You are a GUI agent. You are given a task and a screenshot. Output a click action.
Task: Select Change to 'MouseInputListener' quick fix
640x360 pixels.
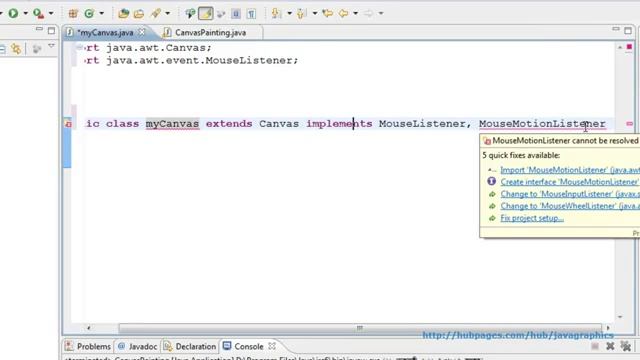[570, 194]
